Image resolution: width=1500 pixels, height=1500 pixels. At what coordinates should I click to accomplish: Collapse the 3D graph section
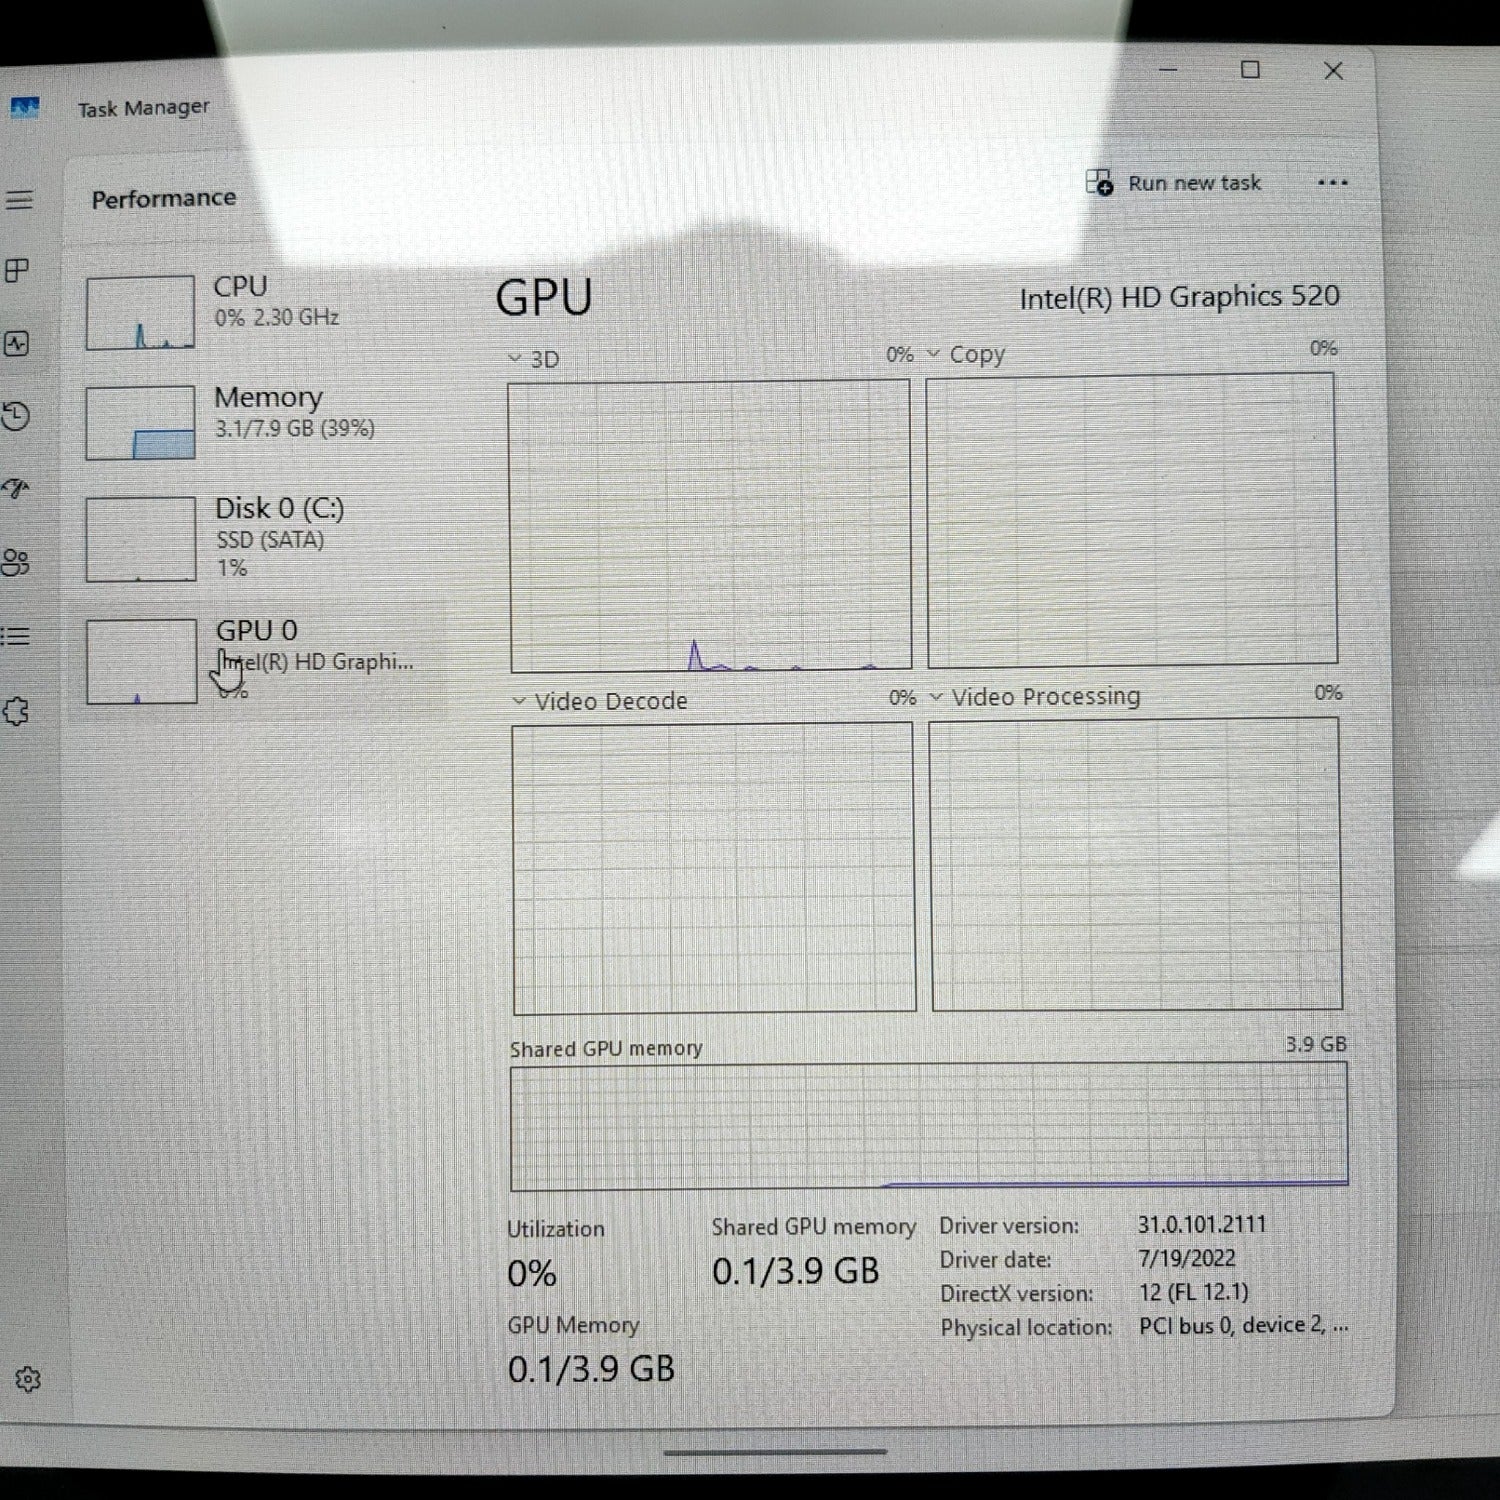click(x=516, y=357)
